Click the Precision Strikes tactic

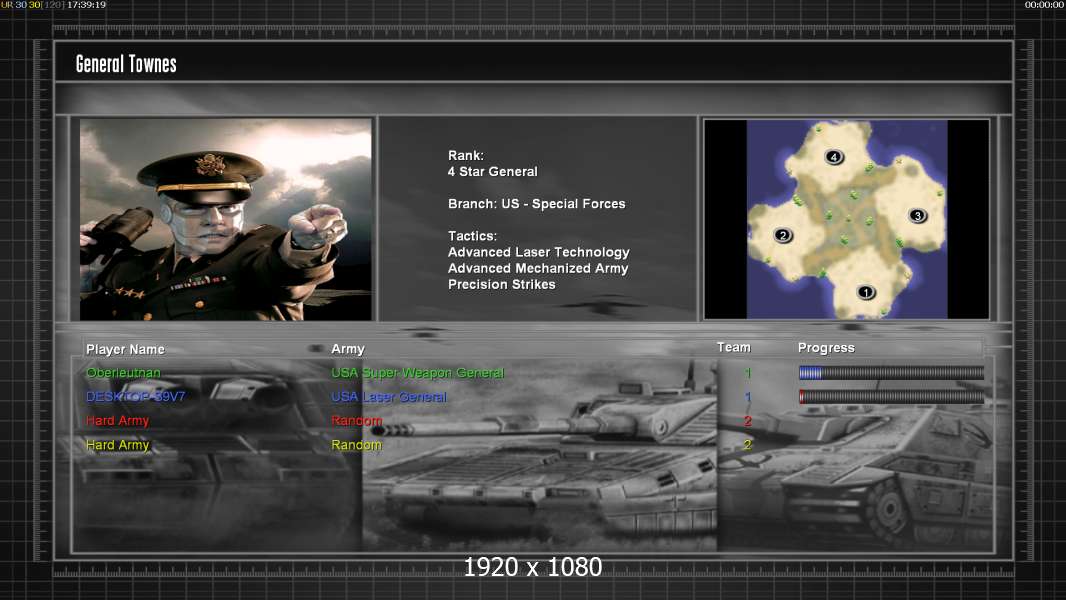coord(502,285)
